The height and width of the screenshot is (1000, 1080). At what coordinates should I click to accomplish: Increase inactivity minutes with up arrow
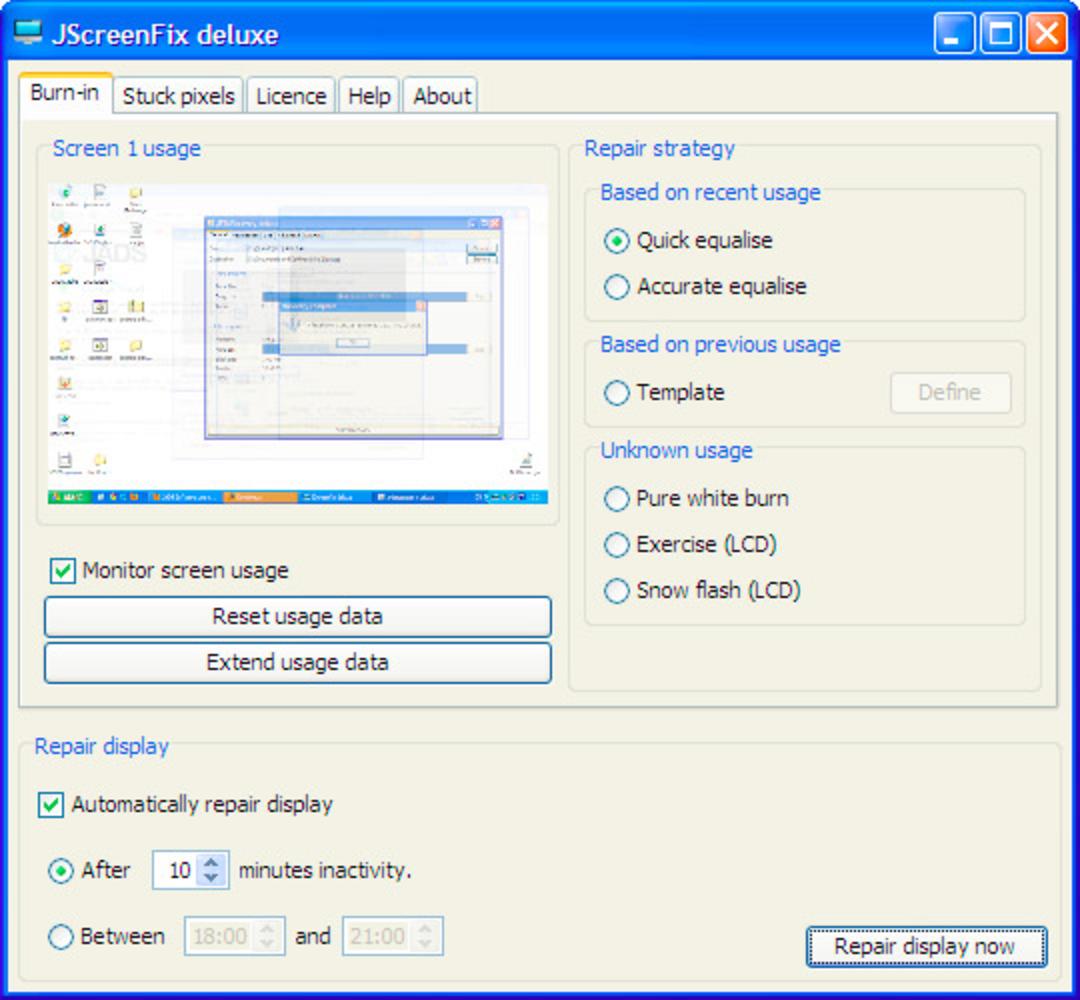point(212,862)
